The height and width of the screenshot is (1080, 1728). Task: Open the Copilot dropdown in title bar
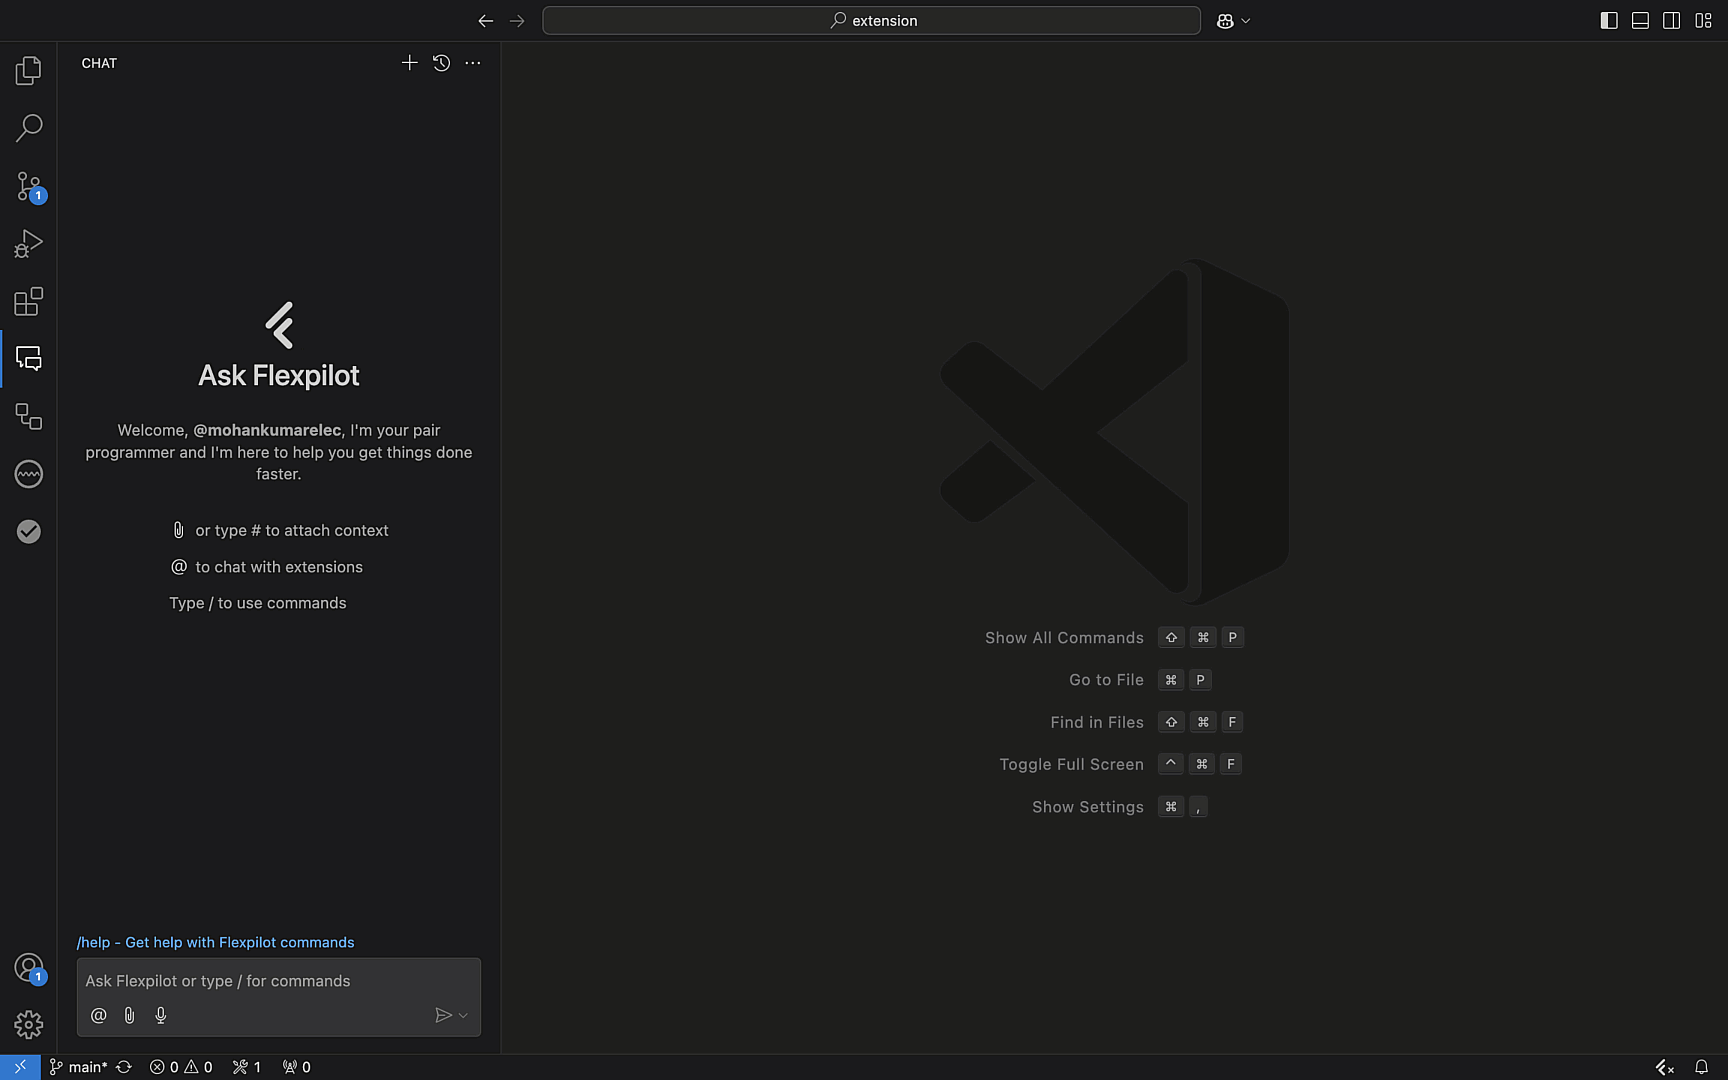[1233, 21]
